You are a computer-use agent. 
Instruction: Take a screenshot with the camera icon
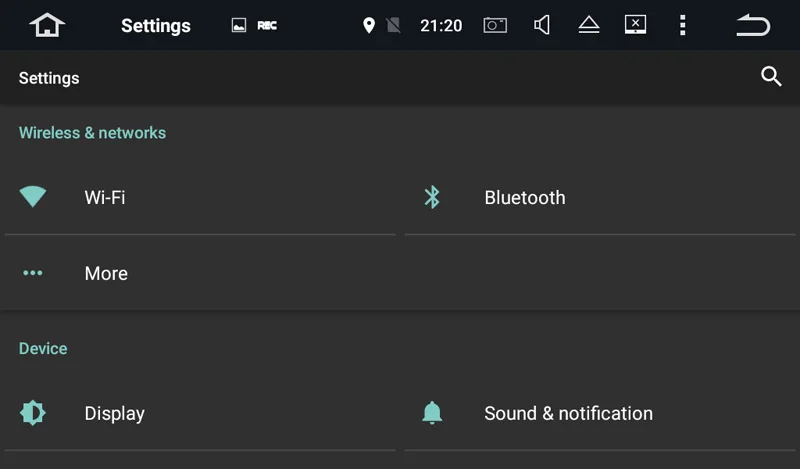click(x=495, y=25)
